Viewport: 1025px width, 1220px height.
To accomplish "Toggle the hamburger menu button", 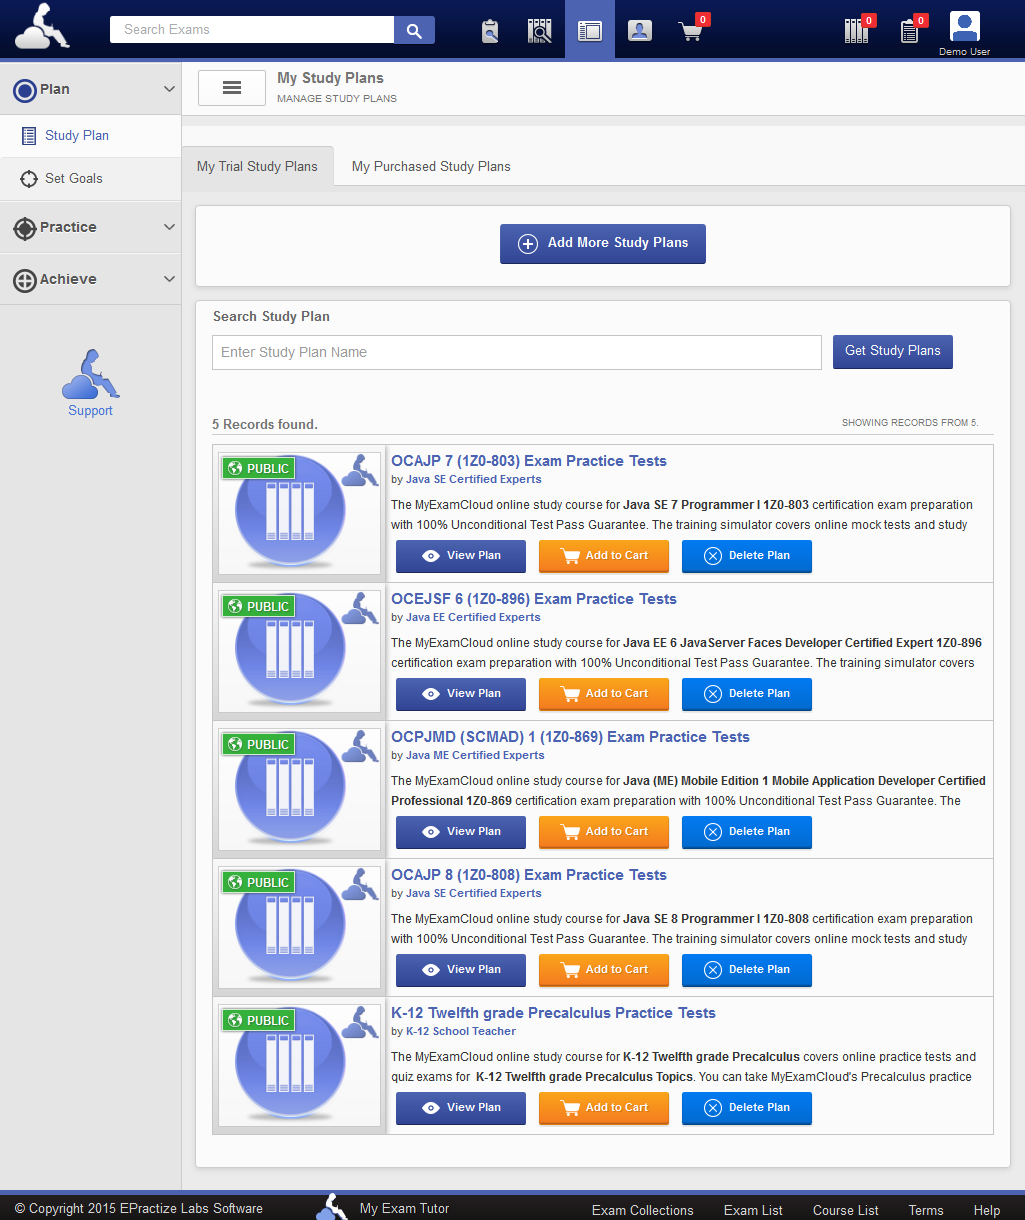I will (x=232, y=88).
